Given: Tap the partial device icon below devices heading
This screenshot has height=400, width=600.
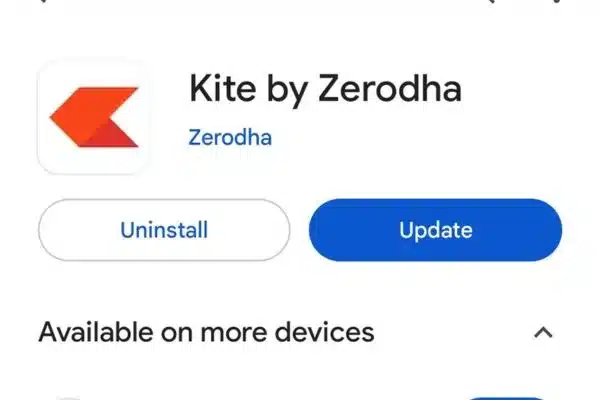Looking at the screenshot, I should (69, 398).
